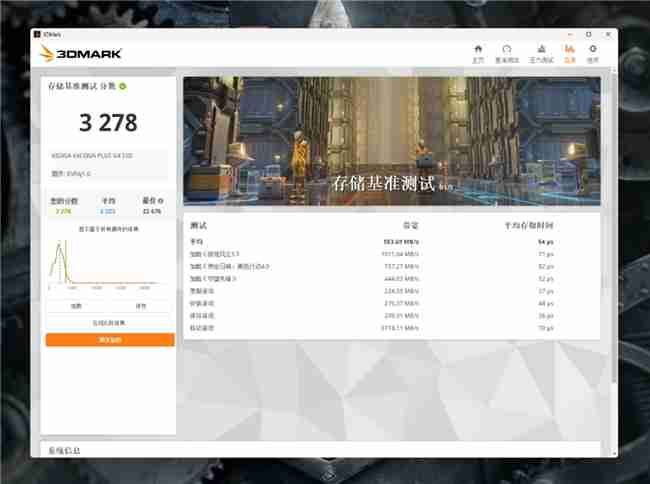Screen dimensions: 650x484
Task: Click the large 3 278 score value
Action: coord(109,122)
